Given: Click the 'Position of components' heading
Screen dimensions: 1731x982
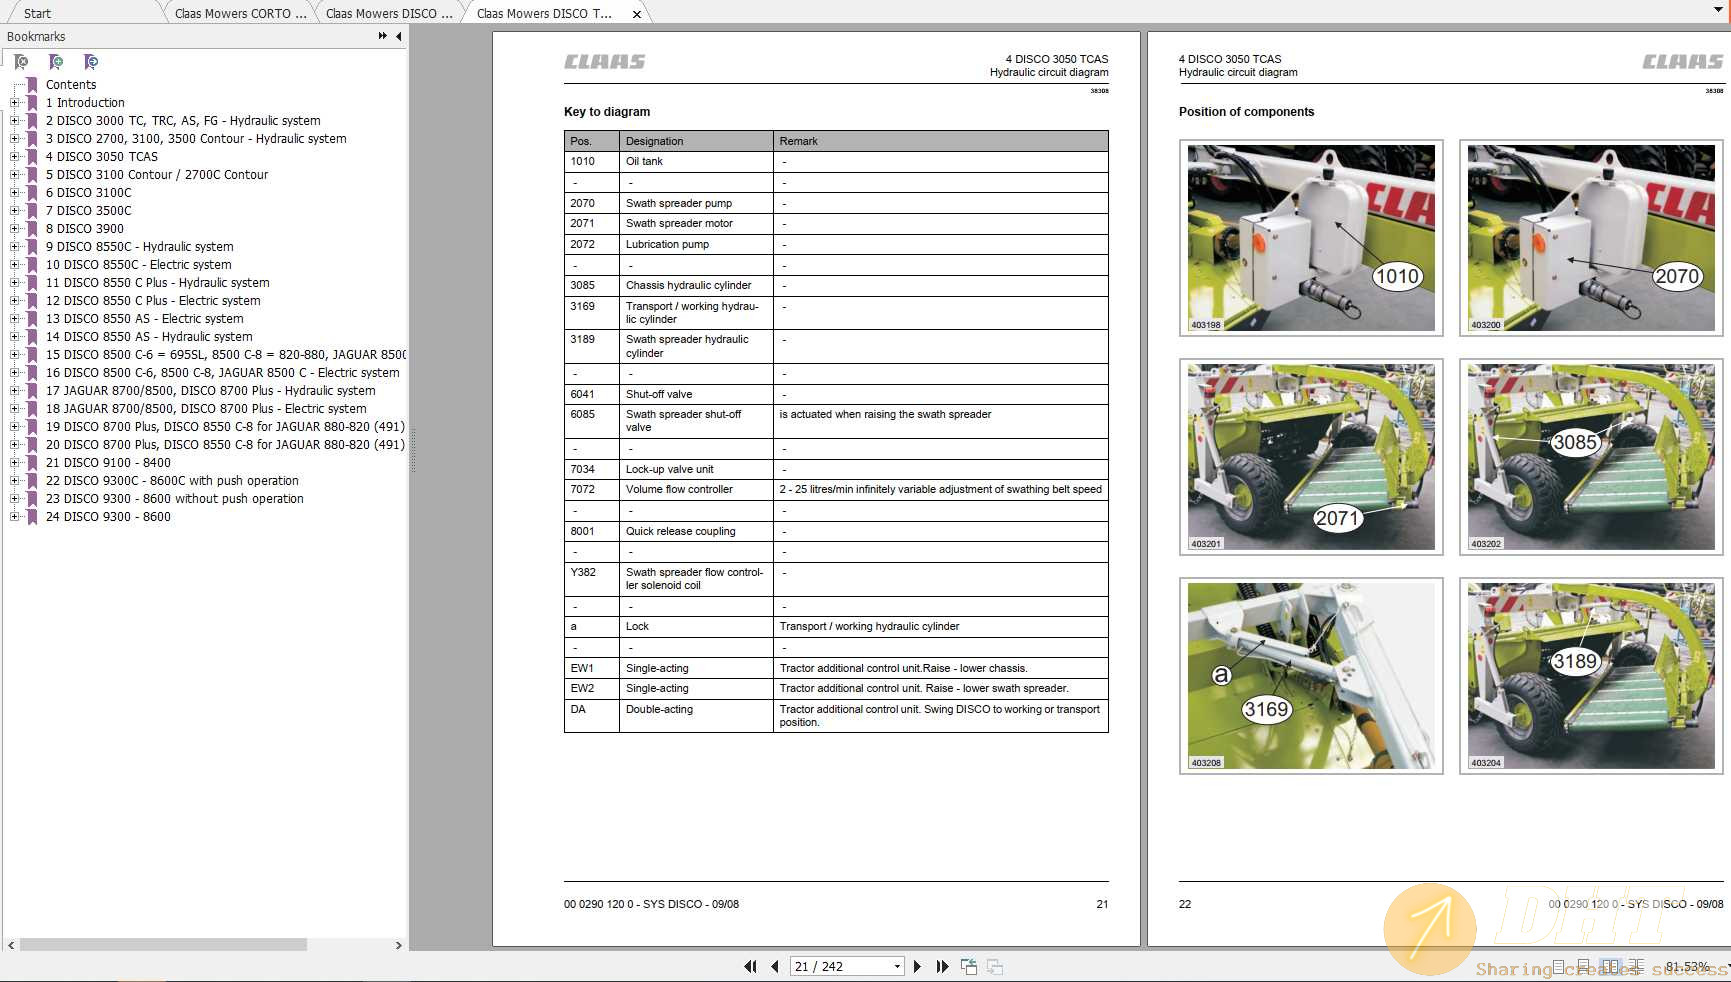Looking at the screenshot, I should pos(1246,112).
